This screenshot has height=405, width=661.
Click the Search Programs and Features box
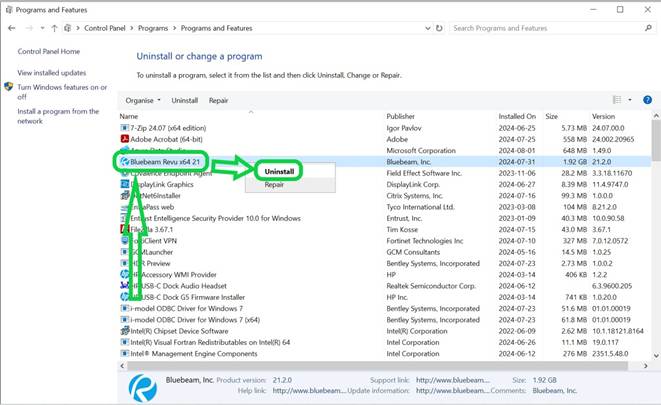click(546, 28)
